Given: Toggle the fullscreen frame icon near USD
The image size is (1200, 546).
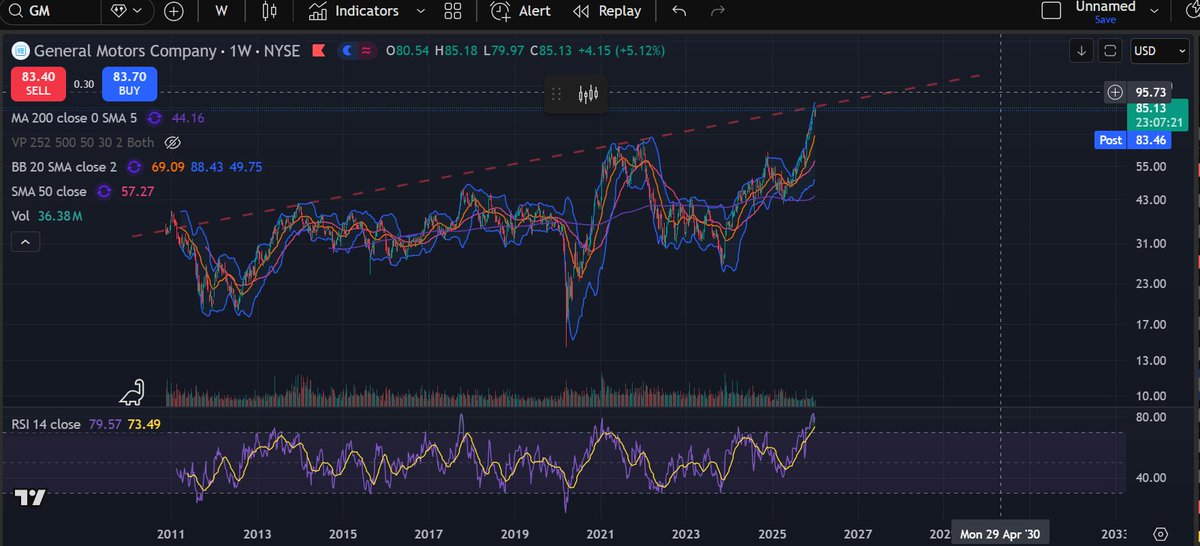Looking at the screenshot, I should click(1109, 50).
